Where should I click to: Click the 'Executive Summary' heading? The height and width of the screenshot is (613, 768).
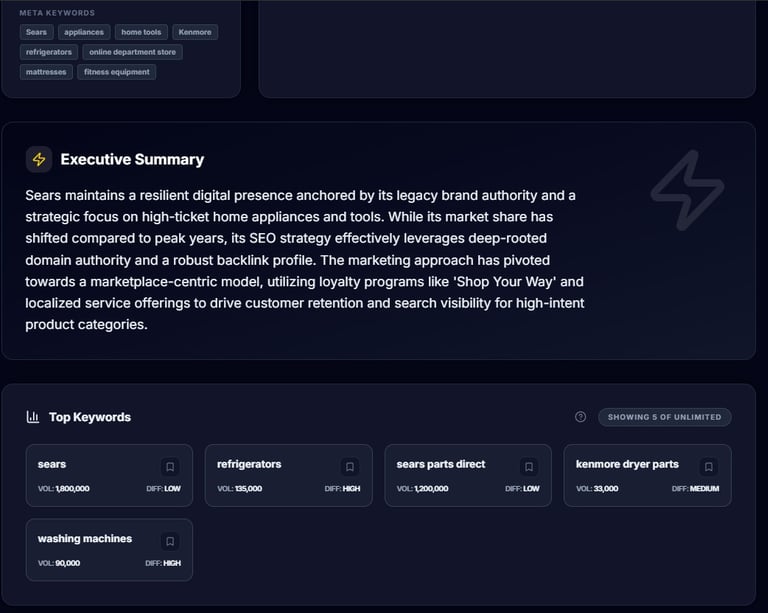[132, 160]
